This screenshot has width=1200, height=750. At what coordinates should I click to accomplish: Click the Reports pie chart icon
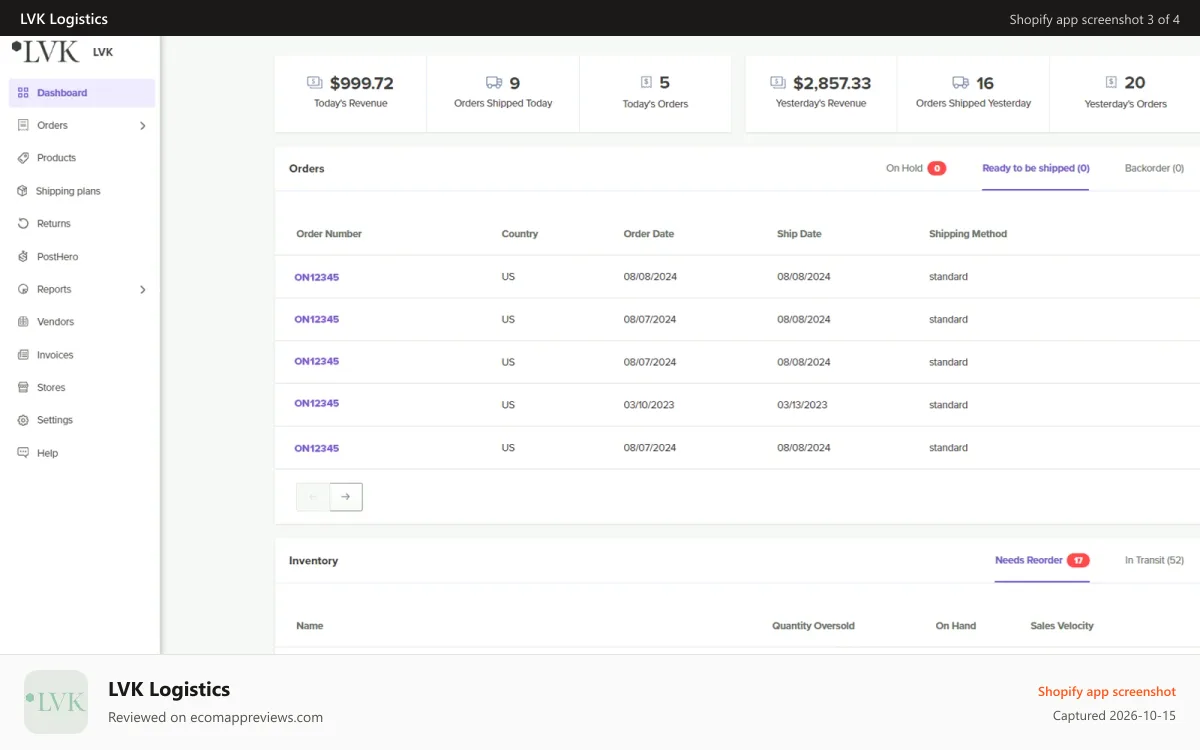tap(23, 289)
